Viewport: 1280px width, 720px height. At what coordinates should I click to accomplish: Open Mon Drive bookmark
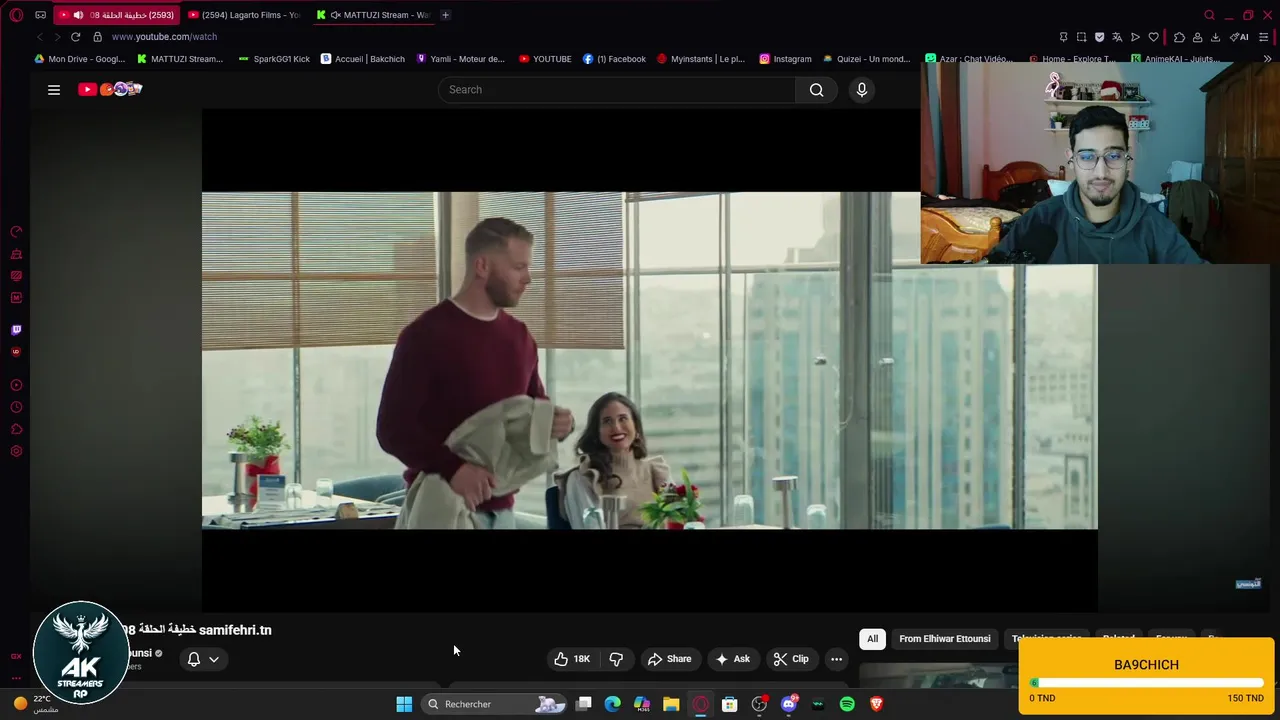tap(80, 59)
